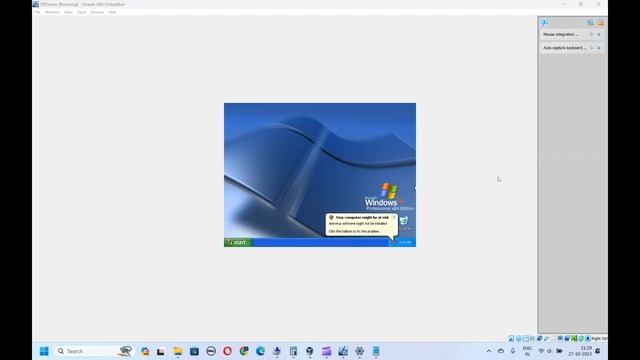Click the XP tray security shield icon
This screenshot has width=640, height=360.
[x=393, y=242]
